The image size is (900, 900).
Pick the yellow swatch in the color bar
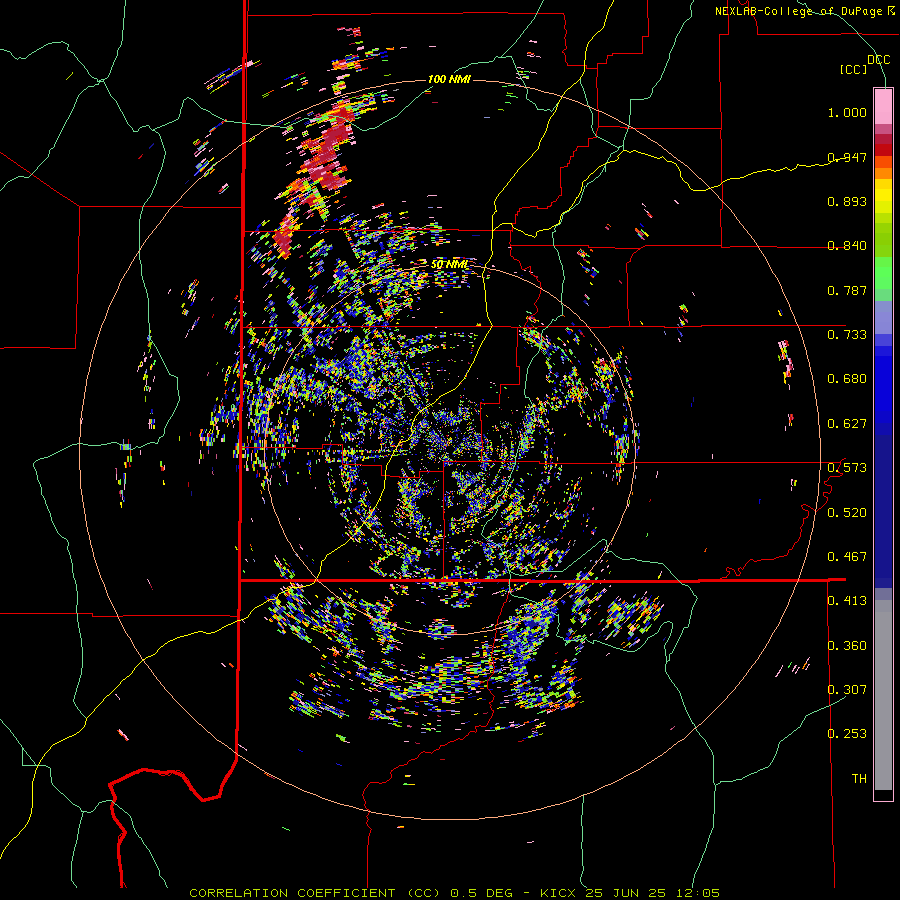[x=883, y=196]
